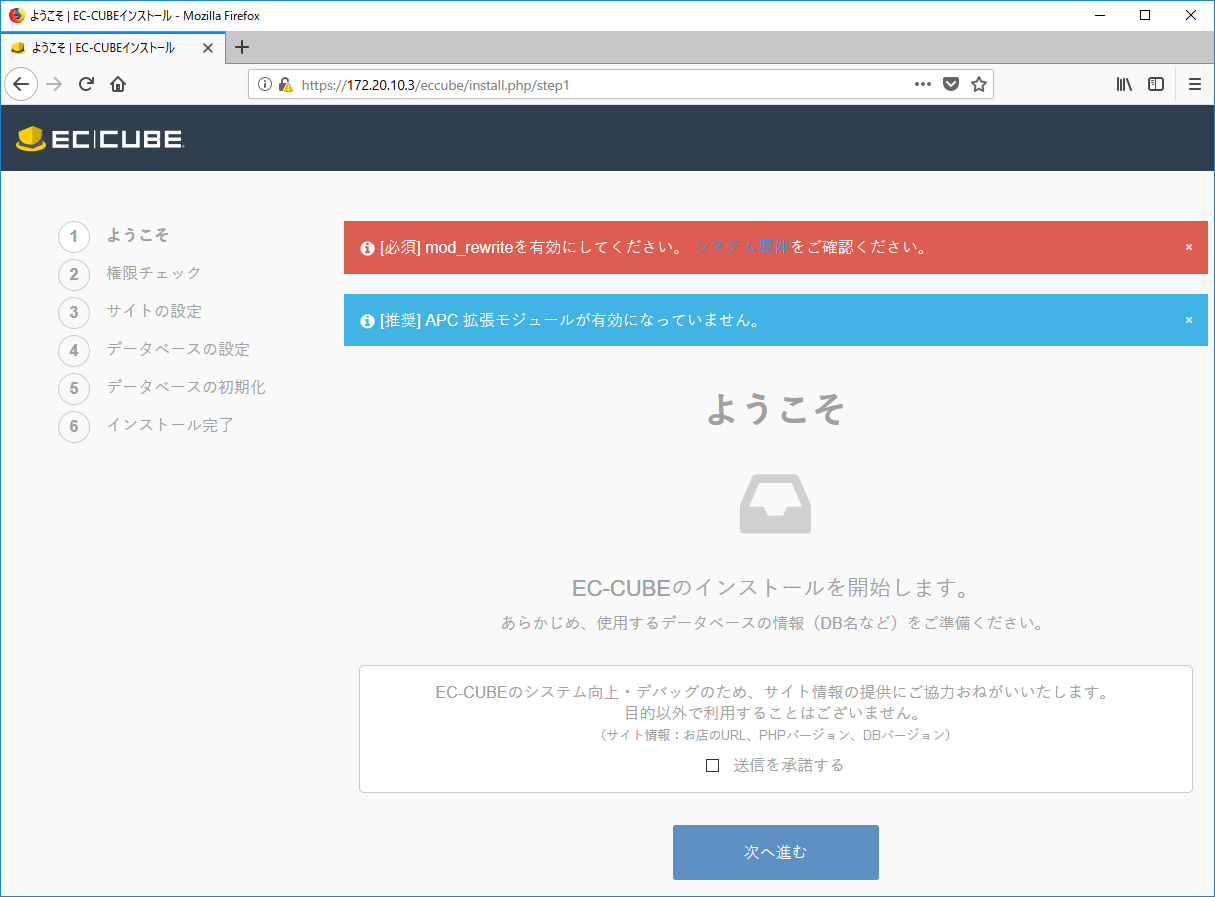This screenshot has width=1215, height=897.
Task: Click the サイト情報 note text line
Action: [x=775, y=735]
